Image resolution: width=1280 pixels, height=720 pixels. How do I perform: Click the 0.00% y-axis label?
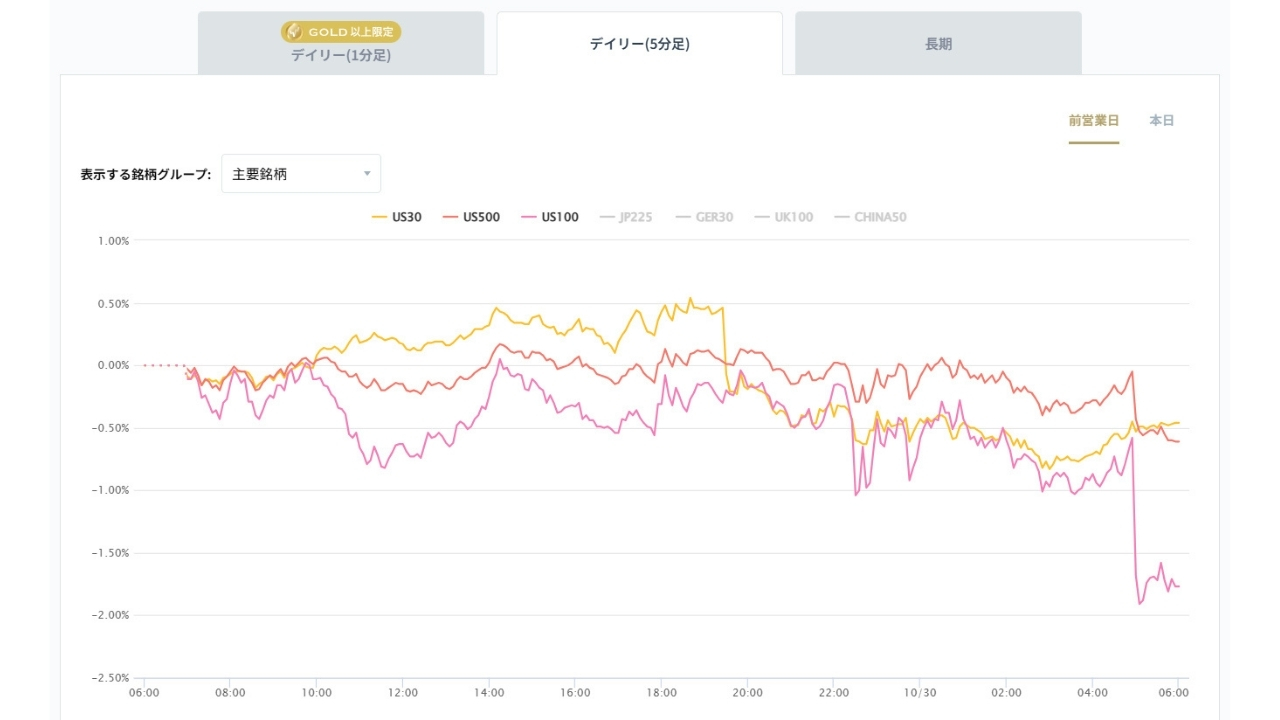point(113,366)
